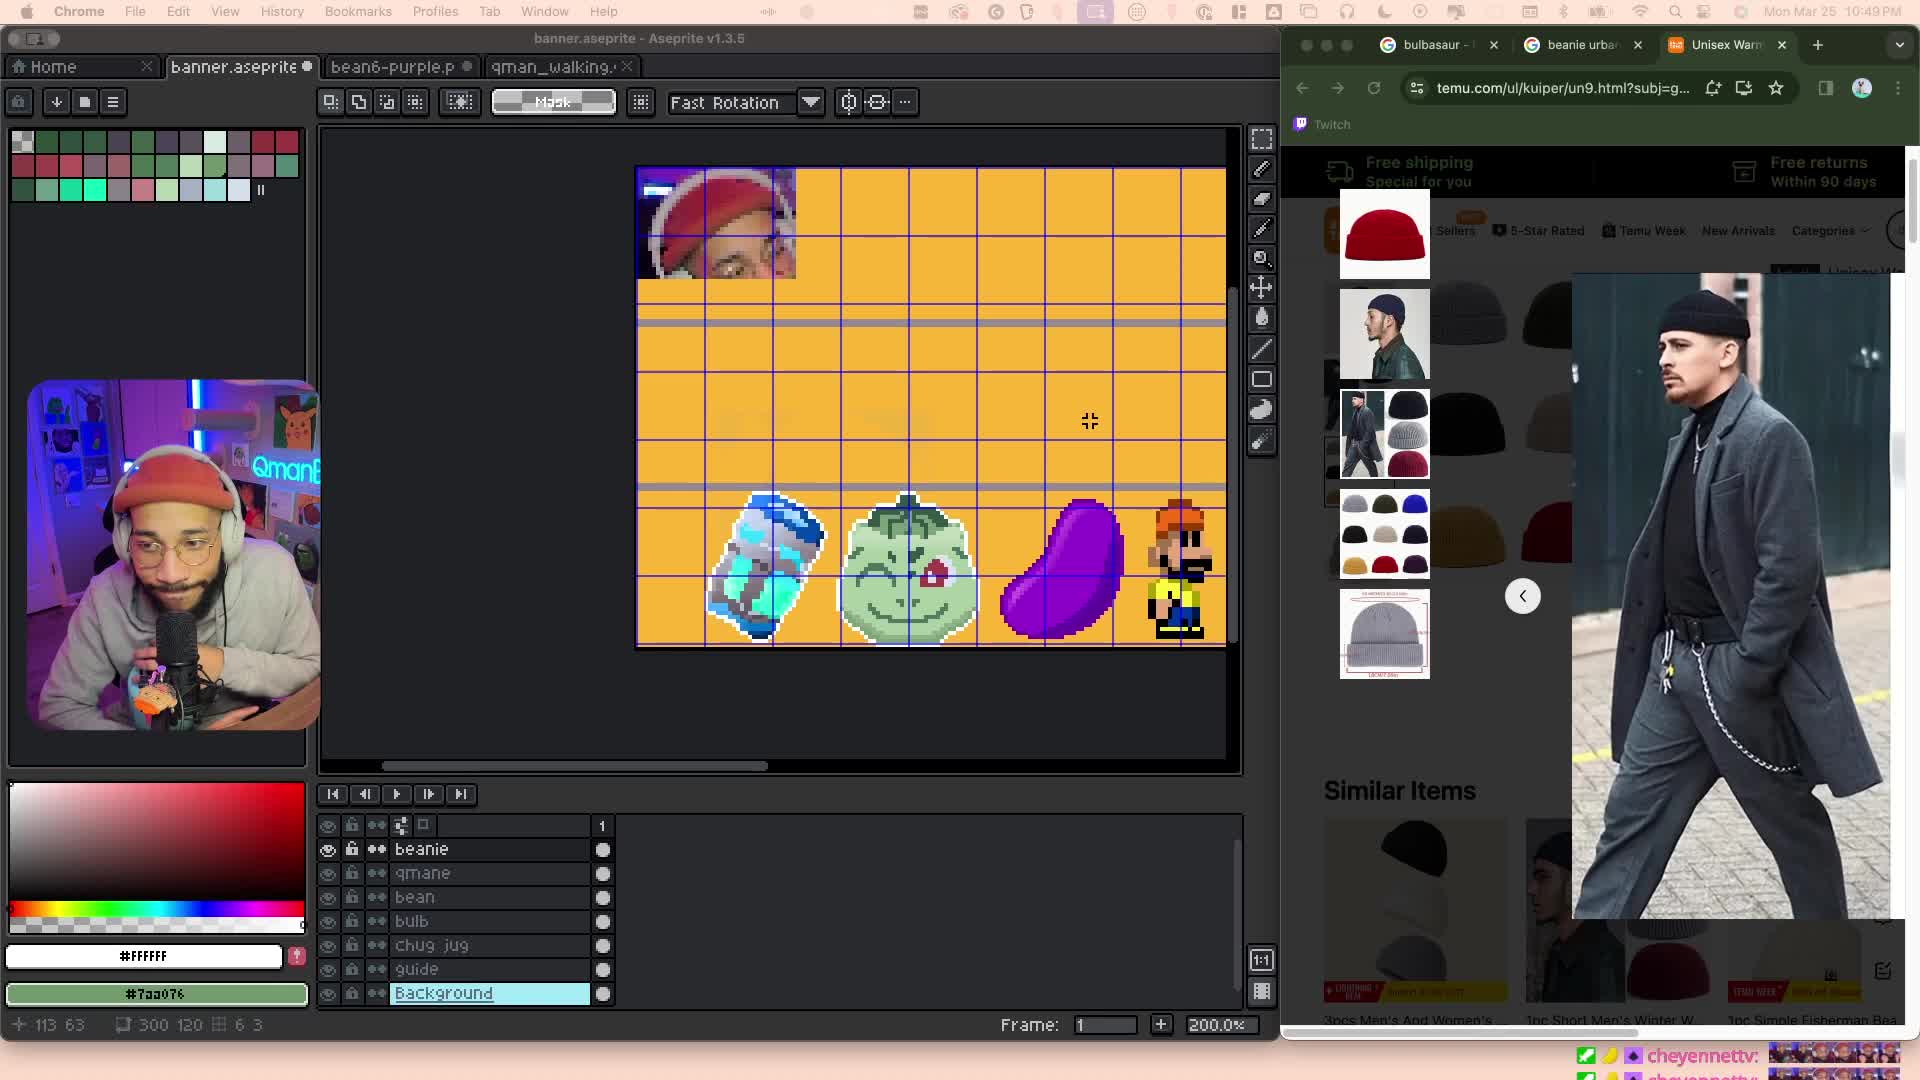Open palette options menu icon

113,102
